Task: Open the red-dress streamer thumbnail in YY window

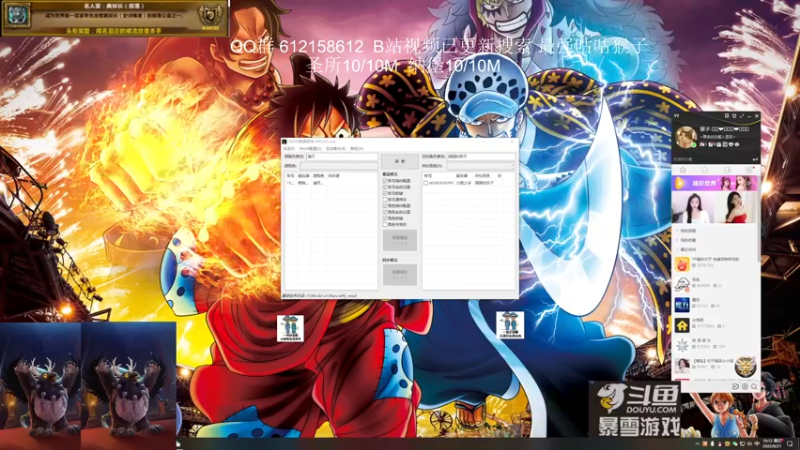Action: (x=736, y=207)
